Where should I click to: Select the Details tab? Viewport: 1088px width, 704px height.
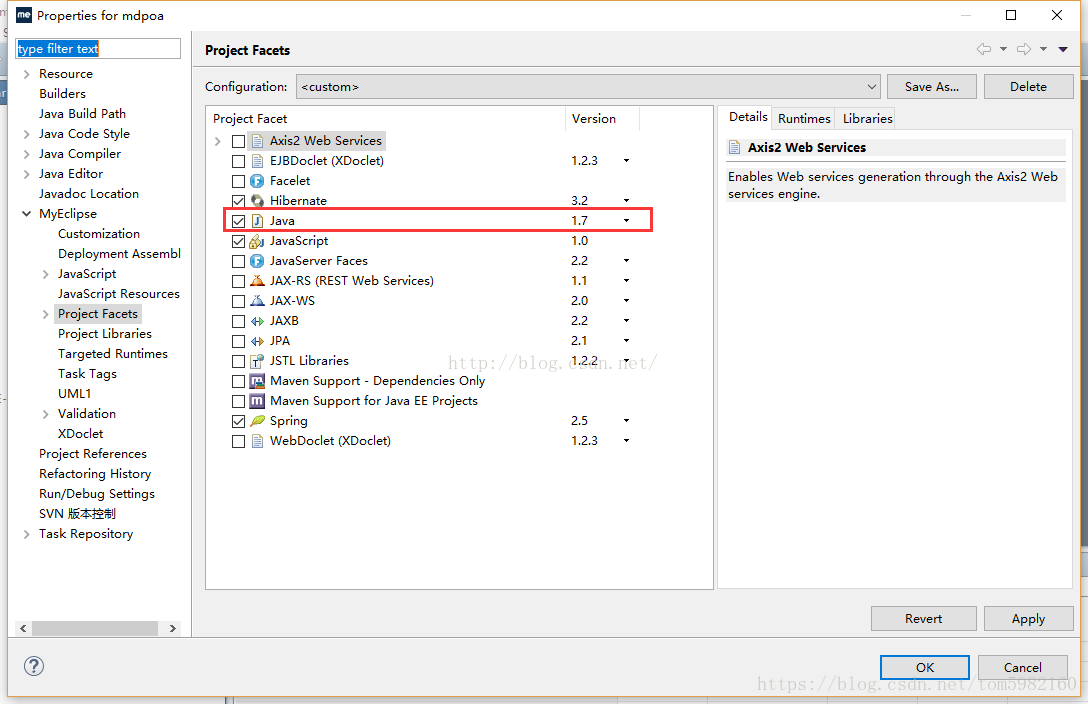click(x=748, y=117)
